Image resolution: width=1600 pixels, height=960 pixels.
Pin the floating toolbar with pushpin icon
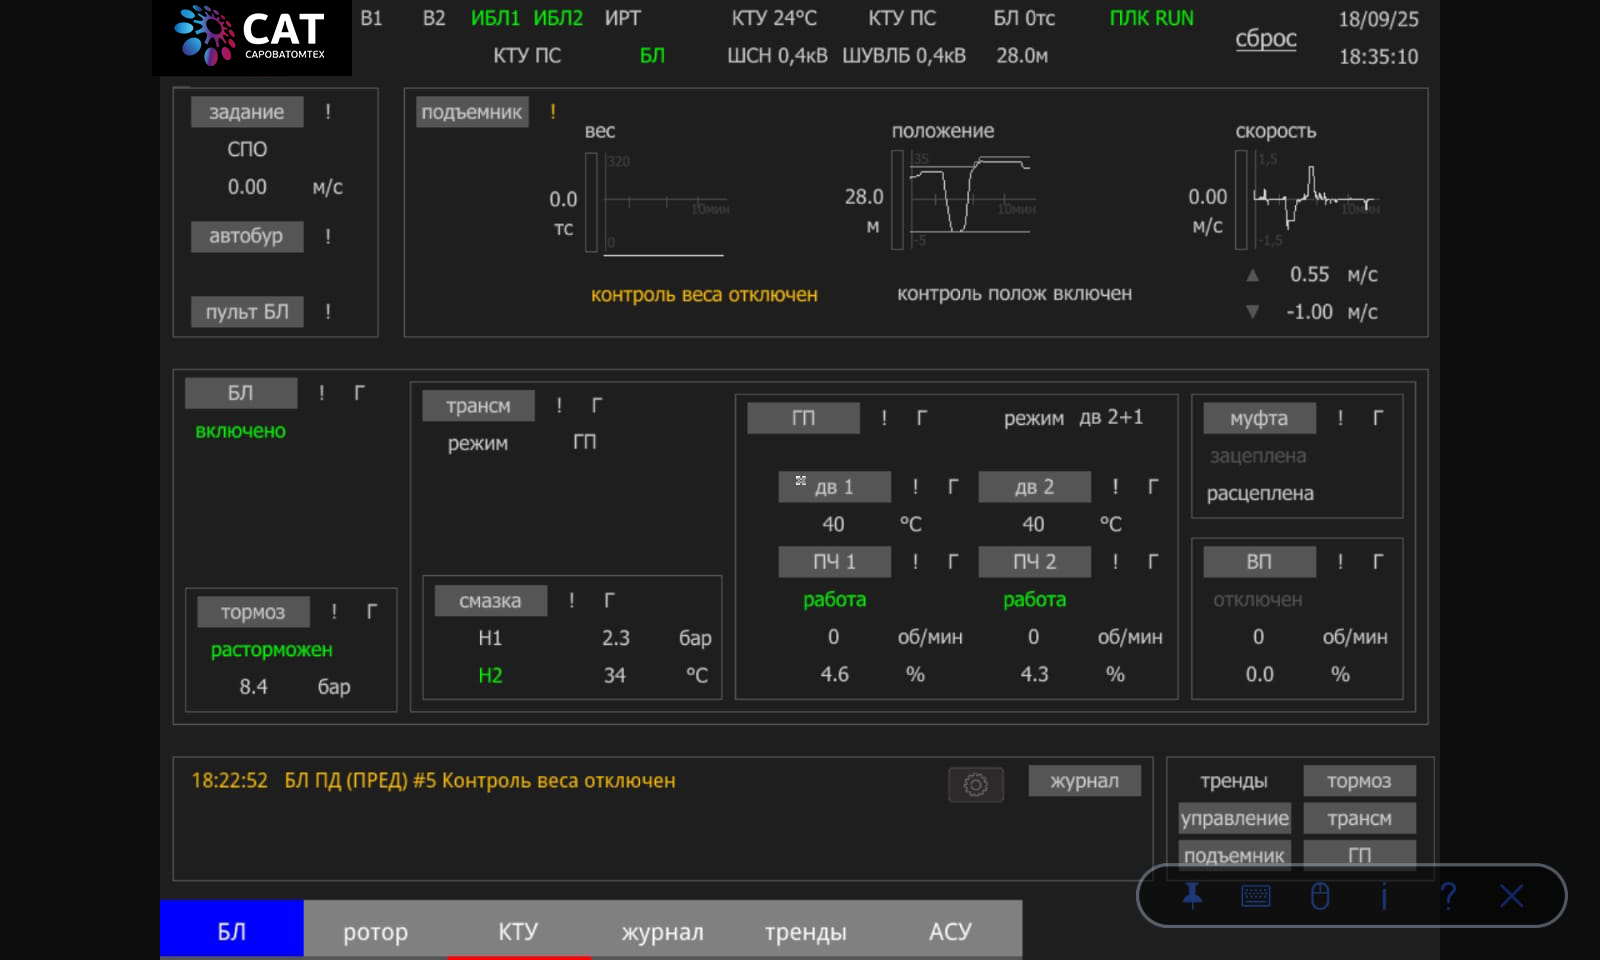pyautogui.click(x=1192, y=896)
